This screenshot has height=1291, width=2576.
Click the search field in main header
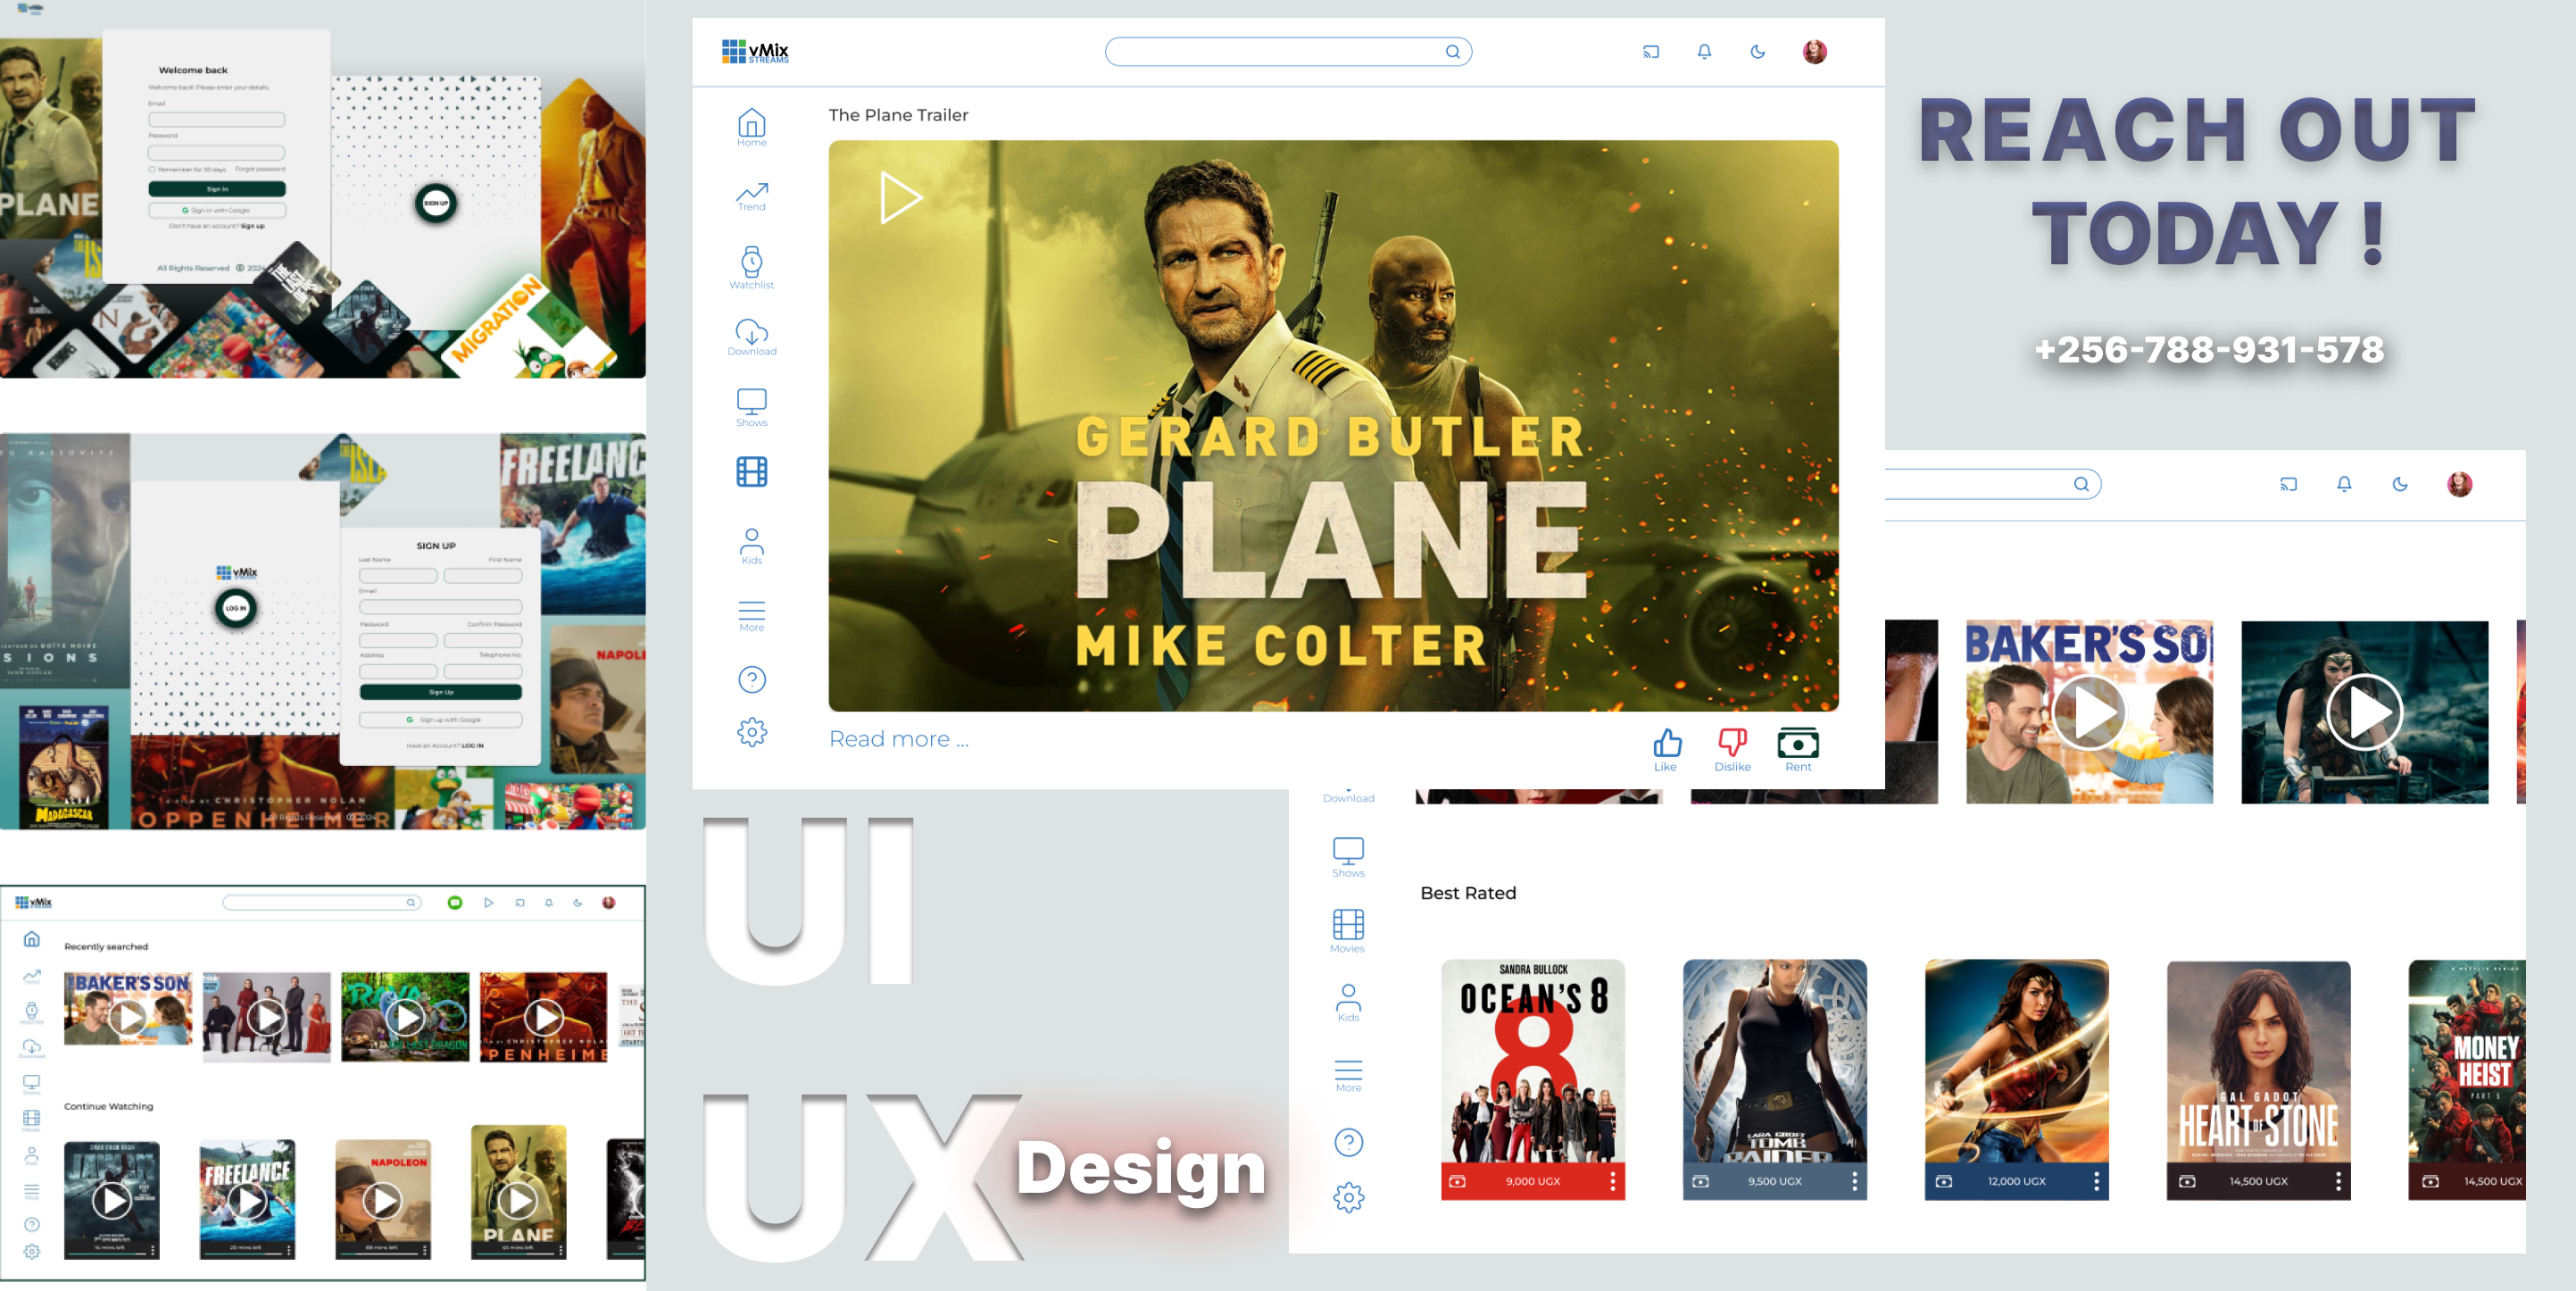coord(1288,52)
